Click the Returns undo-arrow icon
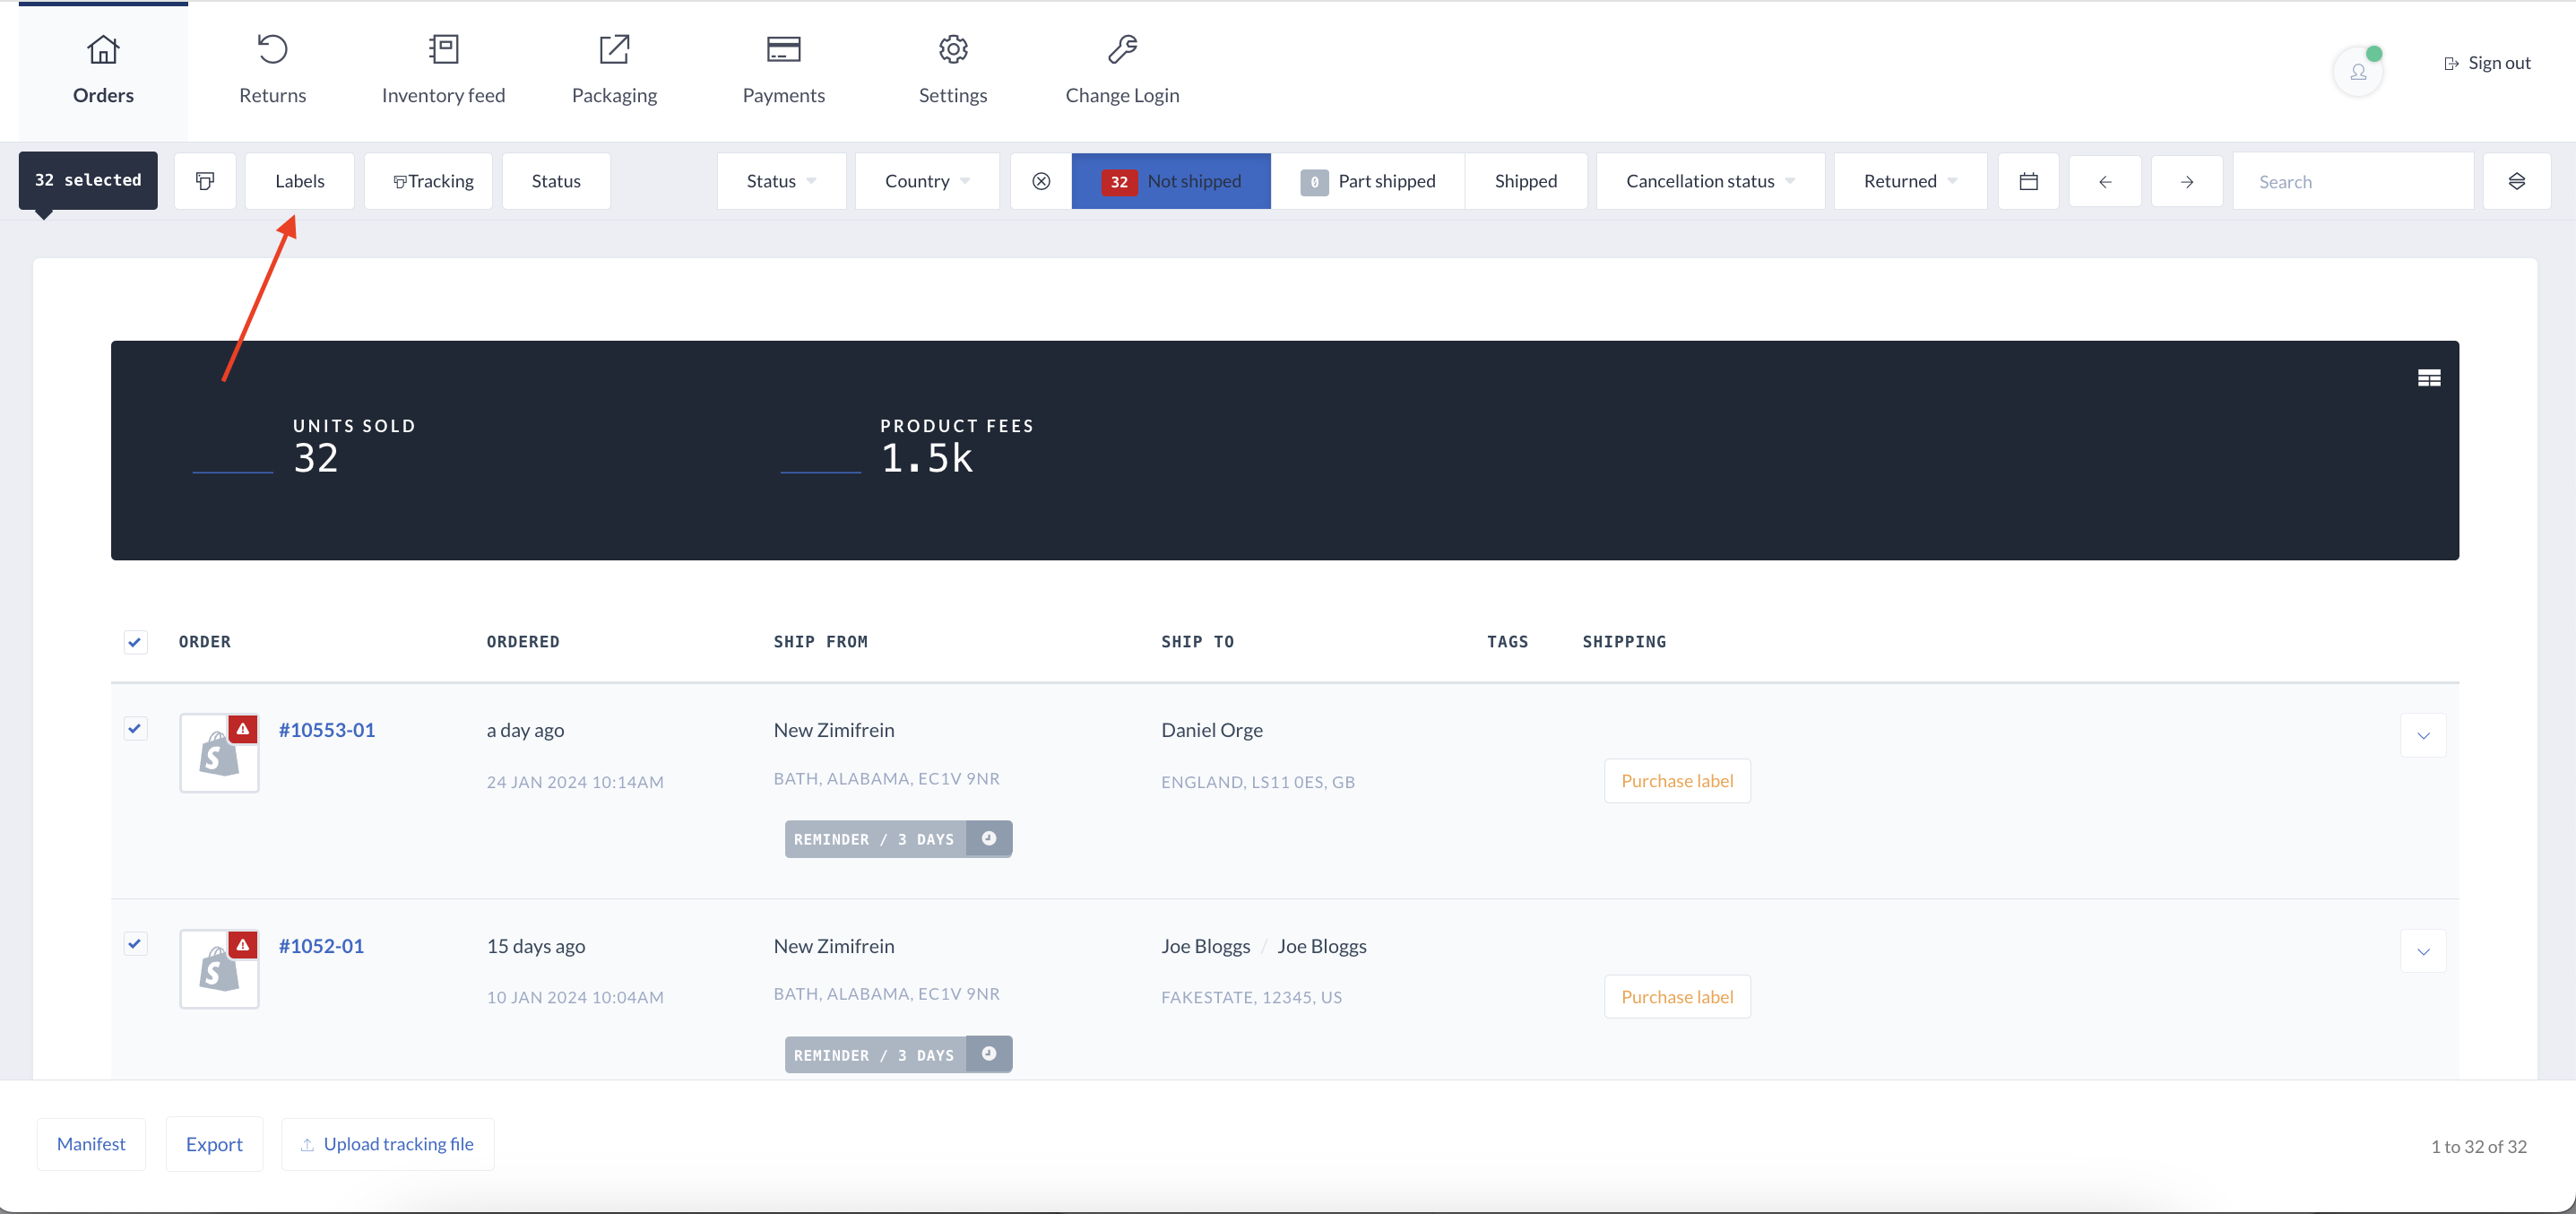 point(272,49)
